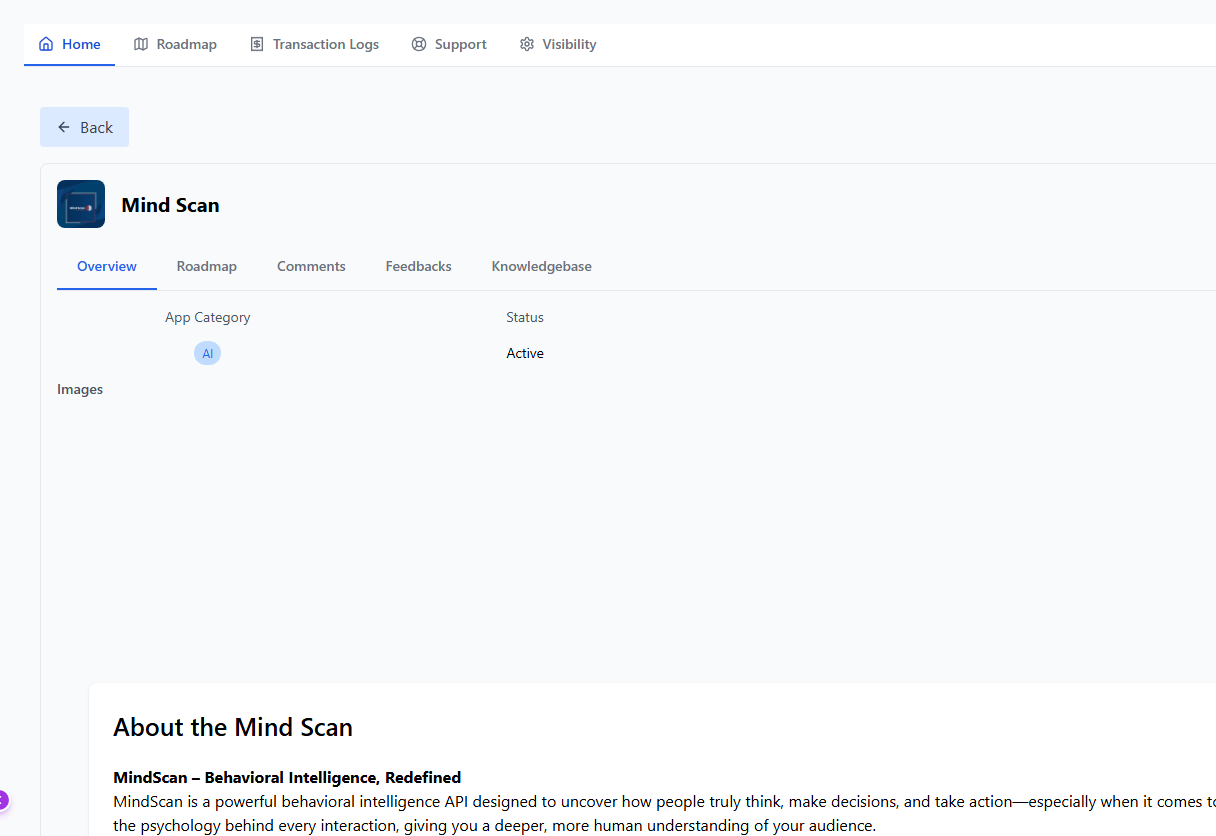
Task: Open the Comments tab
Action: point(311,266)
